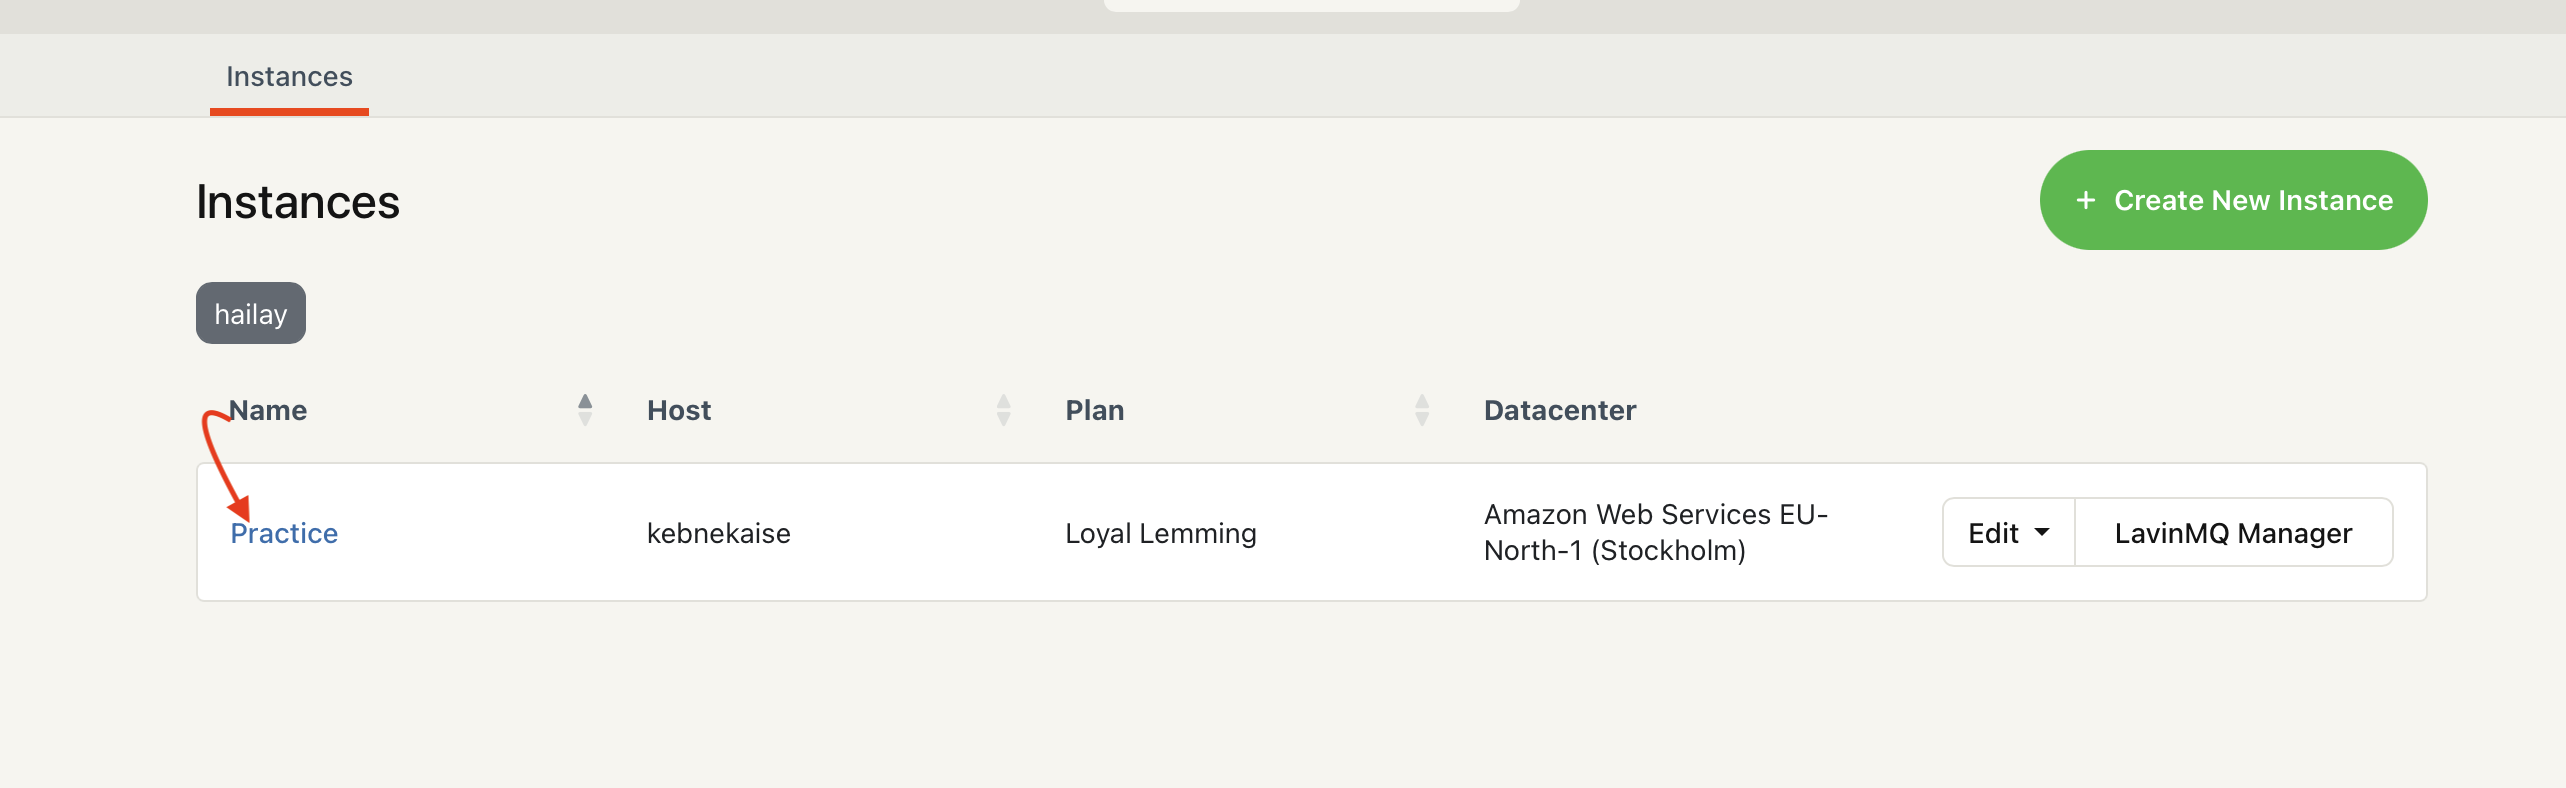Sort table by Host column header
Viewport: 2566px width, 788px height.
point(679,410)
